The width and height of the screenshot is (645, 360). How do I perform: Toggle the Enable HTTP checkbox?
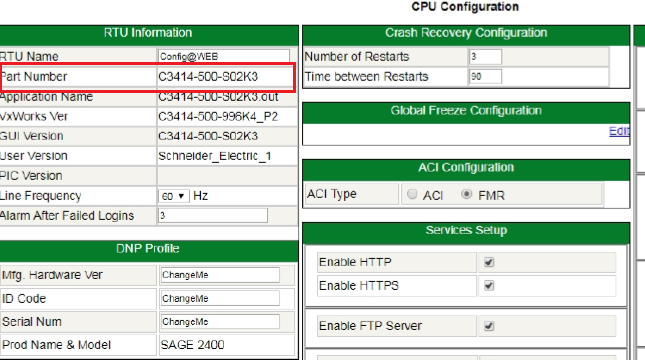(489, 262)
